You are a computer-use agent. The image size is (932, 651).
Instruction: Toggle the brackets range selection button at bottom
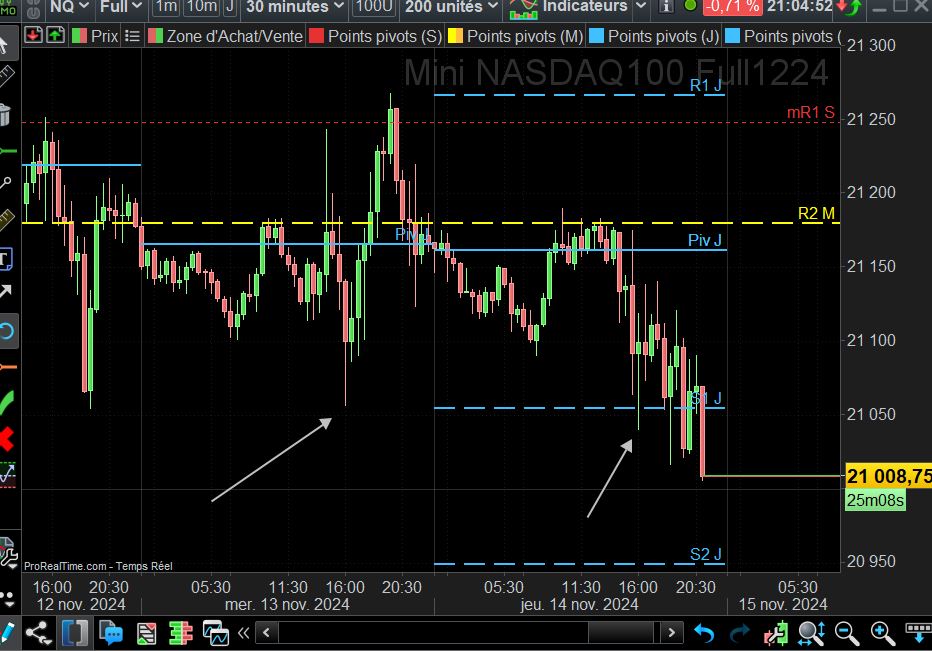coord(75,633)
